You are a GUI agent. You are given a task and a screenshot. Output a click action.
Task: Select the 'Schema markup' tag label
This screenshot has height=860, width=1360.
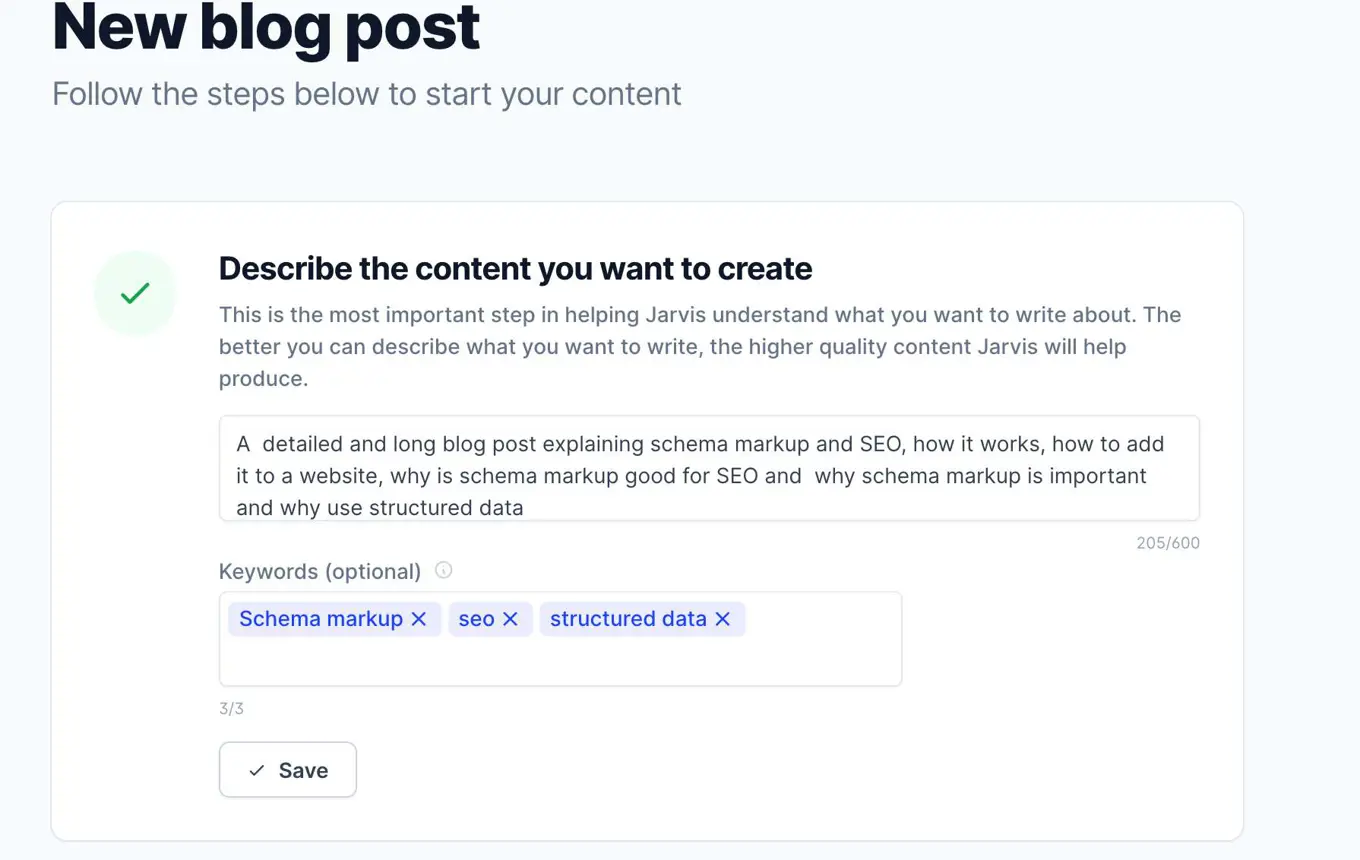pos(320,619)
